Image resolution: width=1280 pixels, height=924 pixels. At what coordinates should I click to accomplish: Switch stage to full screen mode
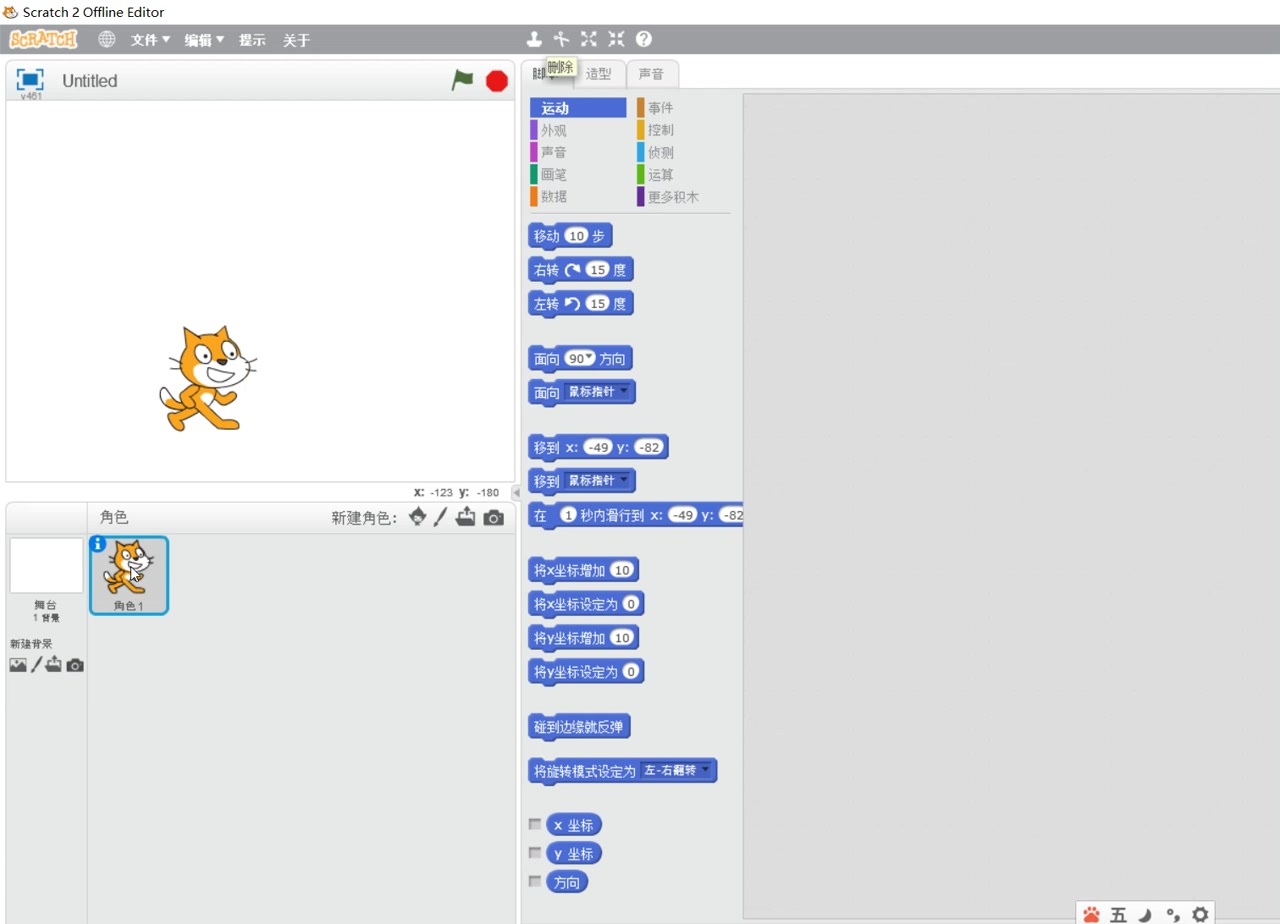(30, 80)
